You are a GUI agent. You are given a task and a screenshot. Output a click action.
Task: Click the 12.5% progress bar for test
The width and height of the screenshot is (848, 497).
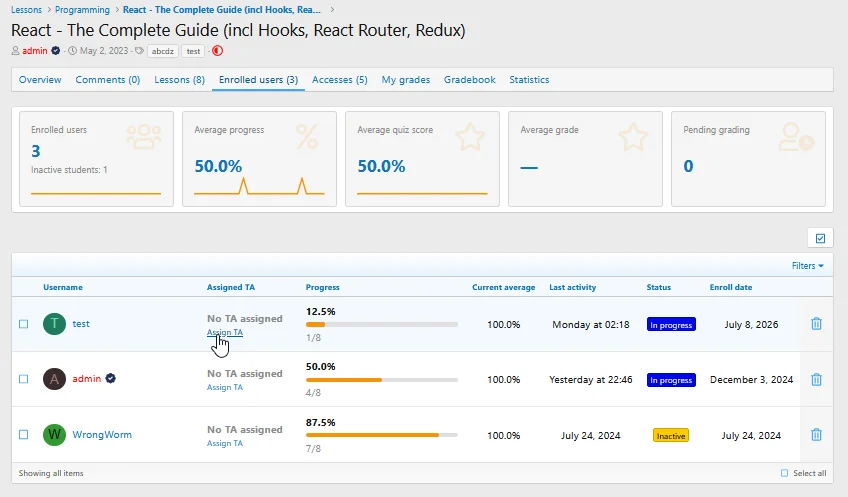tap(382, 324)
